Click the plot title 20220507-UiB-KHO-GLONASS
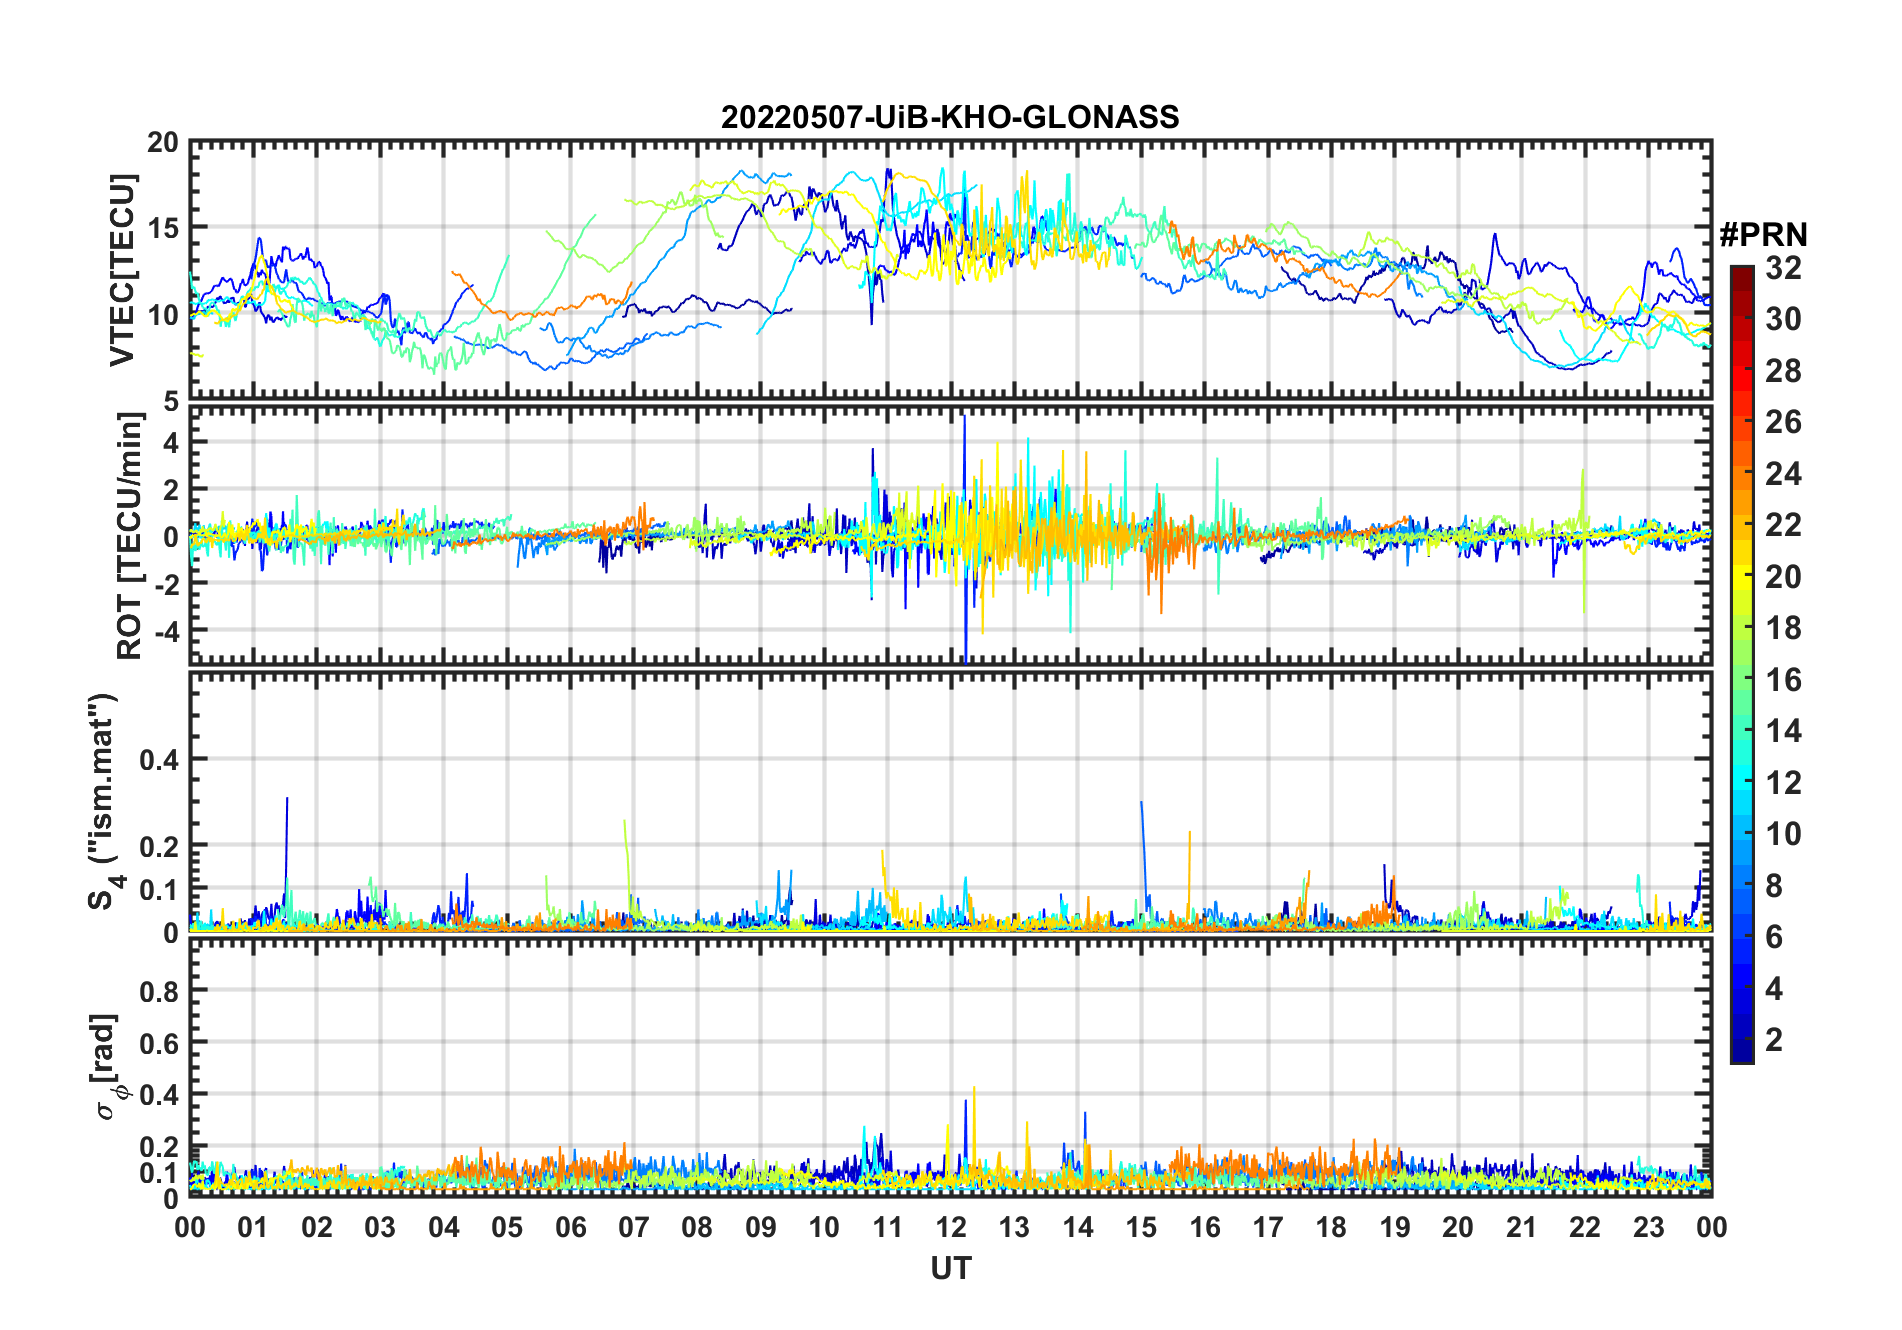 pos(950,117)
